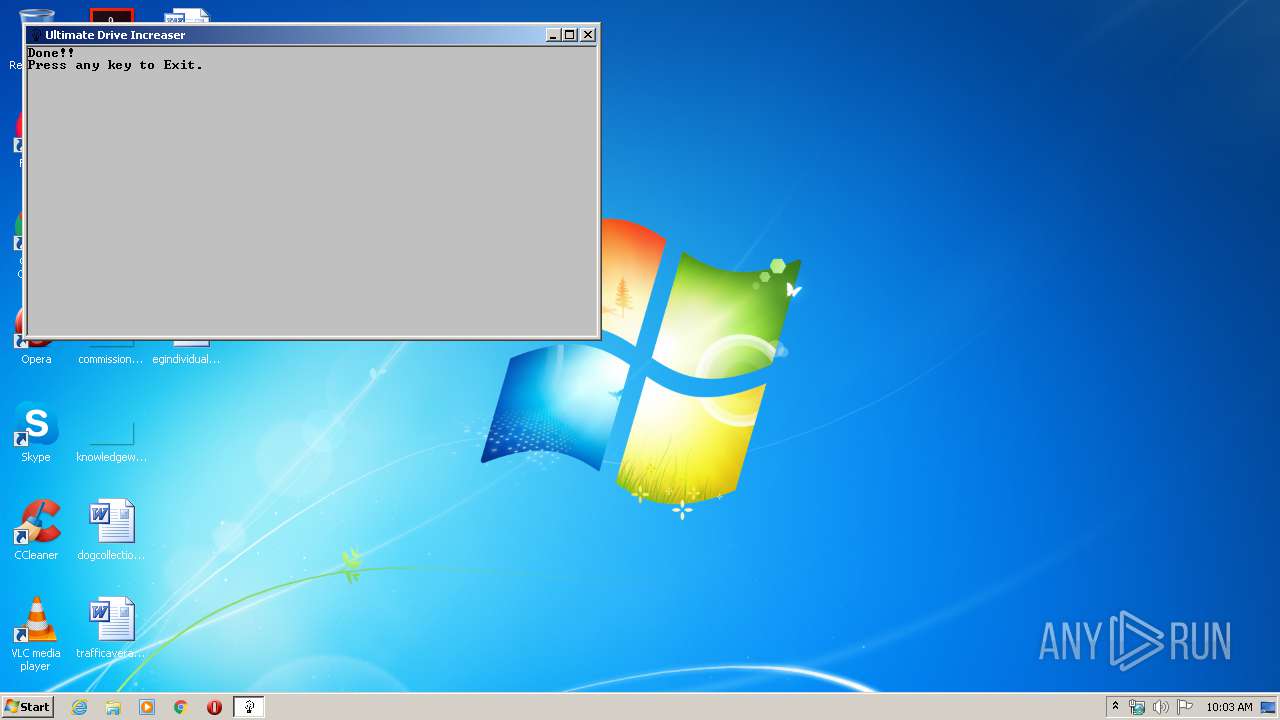Click the Ultimate Drive Increaser title bar icon
The image size is (1280, 720).
[36, 35]
